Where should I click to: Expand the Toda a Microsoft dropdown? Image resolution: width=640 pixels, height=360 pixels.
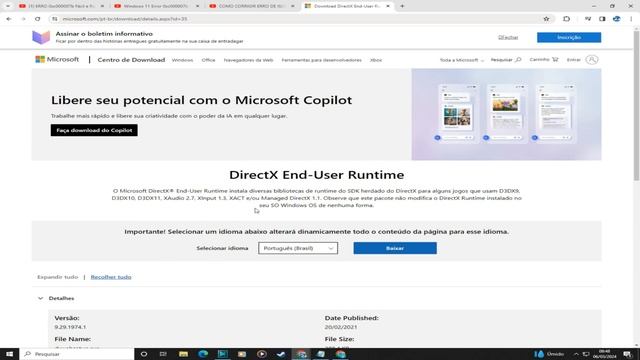tap(462, 60)
